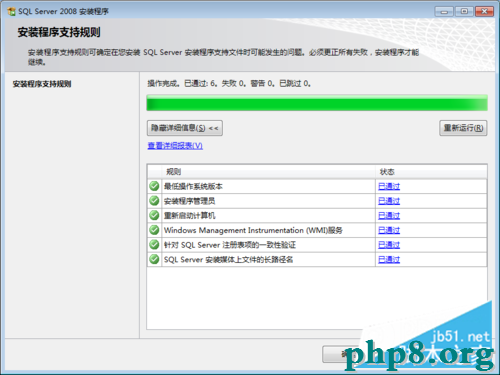This screenshot has height=375, width=500.
Task: Select Windows Management Instrumentation (WMI)服务 row text
Action: pyautogui.click(x=253, y=230)
